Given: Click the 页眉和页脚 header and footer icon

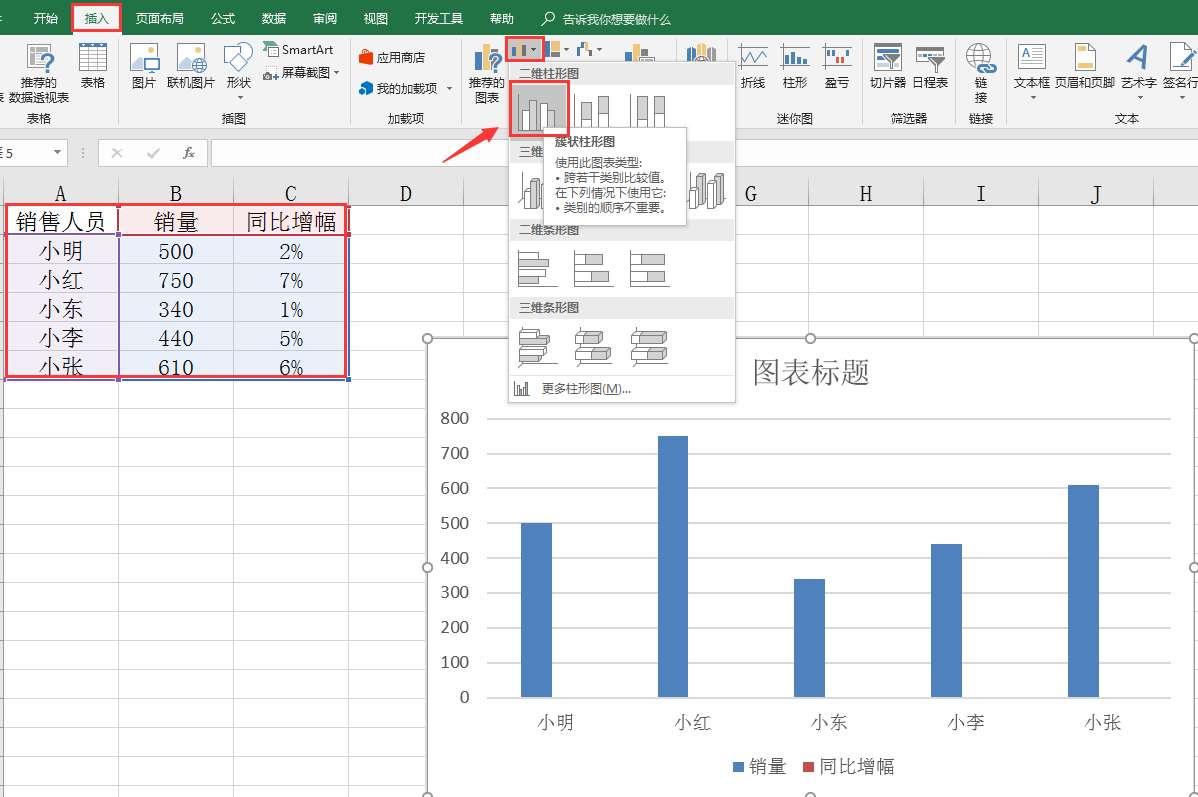Looking at the screenshot, I should pyautogui.click(x=1085, y=58).
